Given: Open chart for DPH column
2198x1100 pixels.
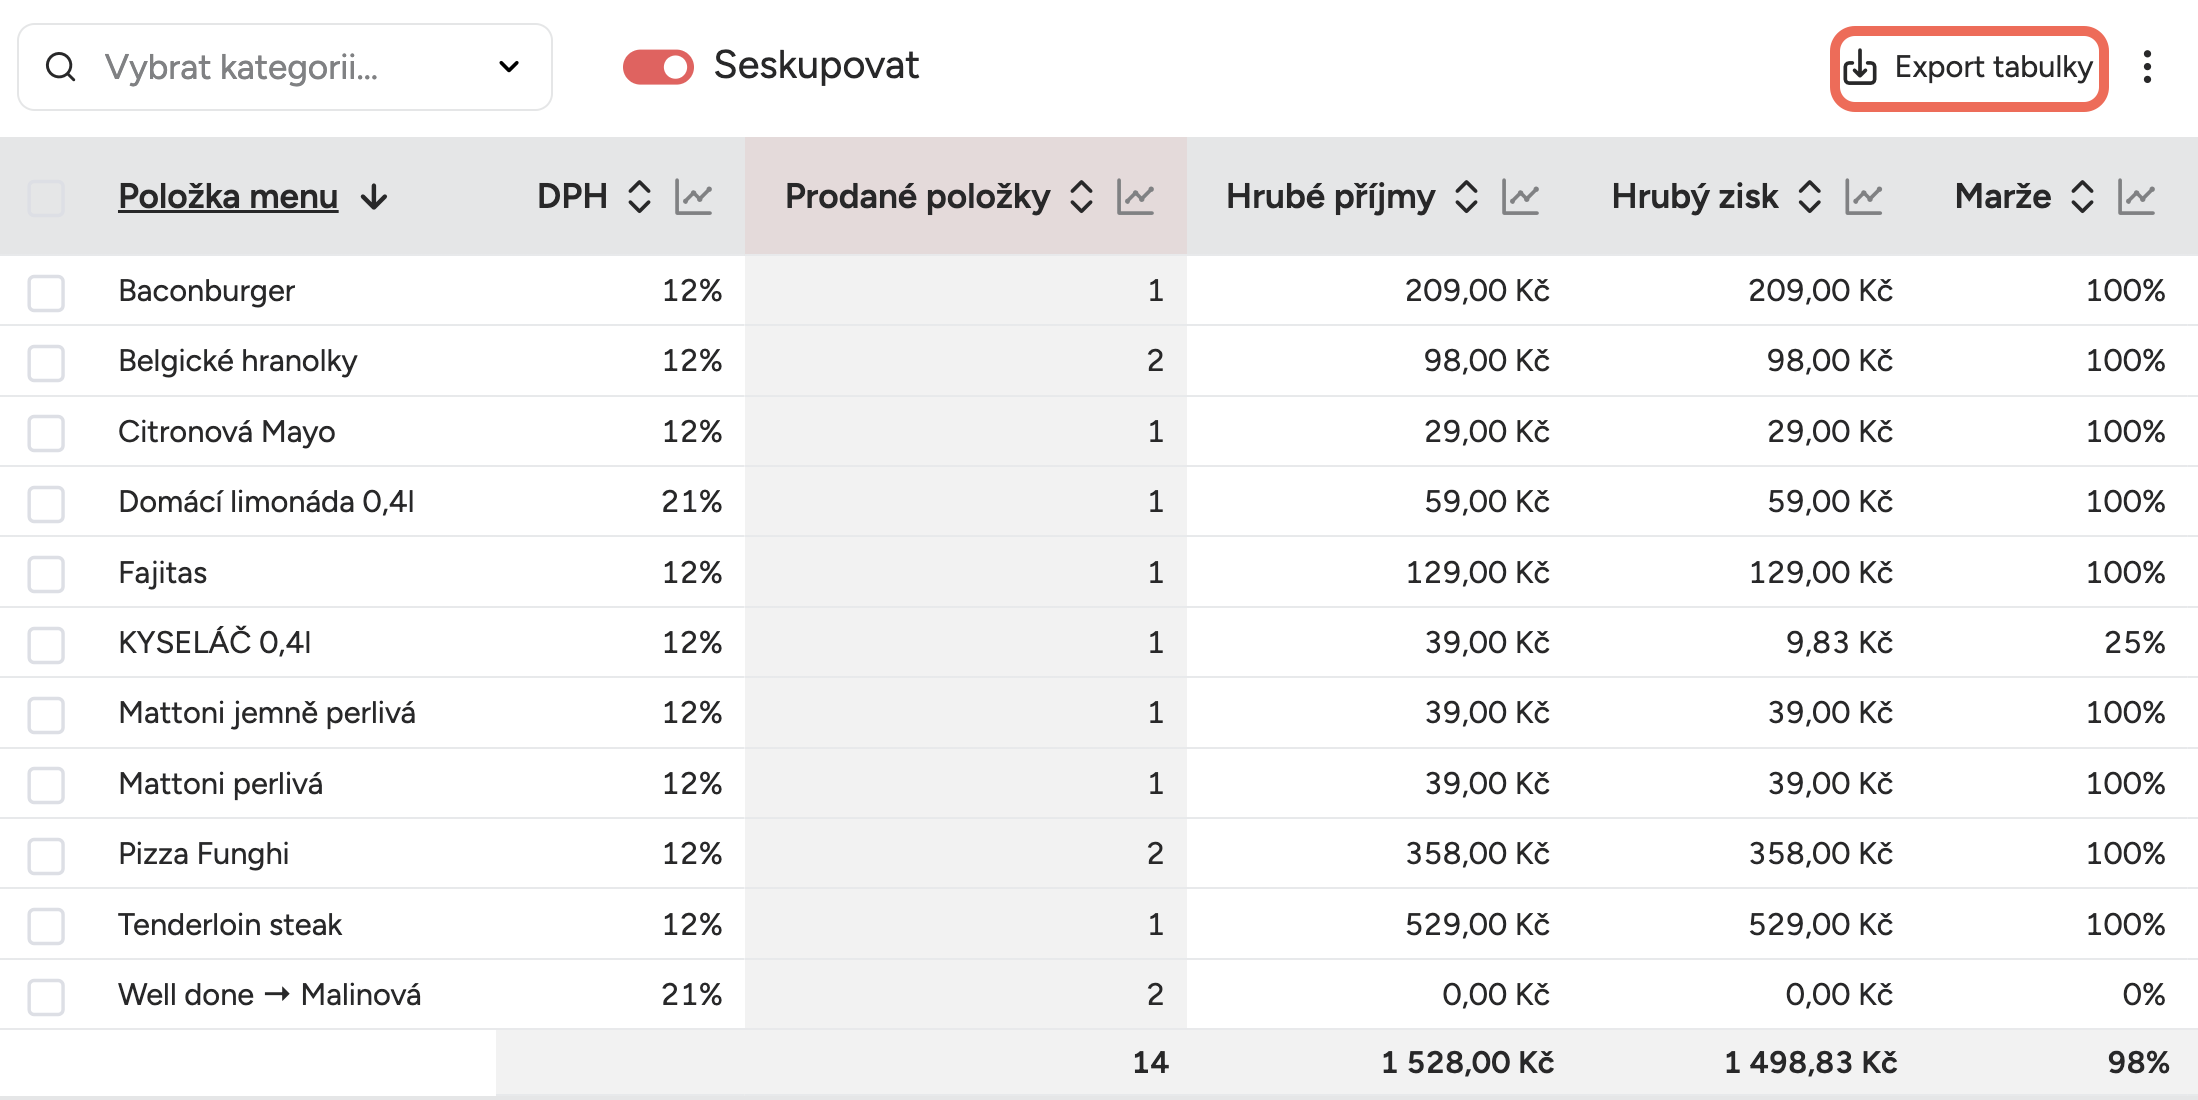Looking at the screenshot, I should (693, 196).
